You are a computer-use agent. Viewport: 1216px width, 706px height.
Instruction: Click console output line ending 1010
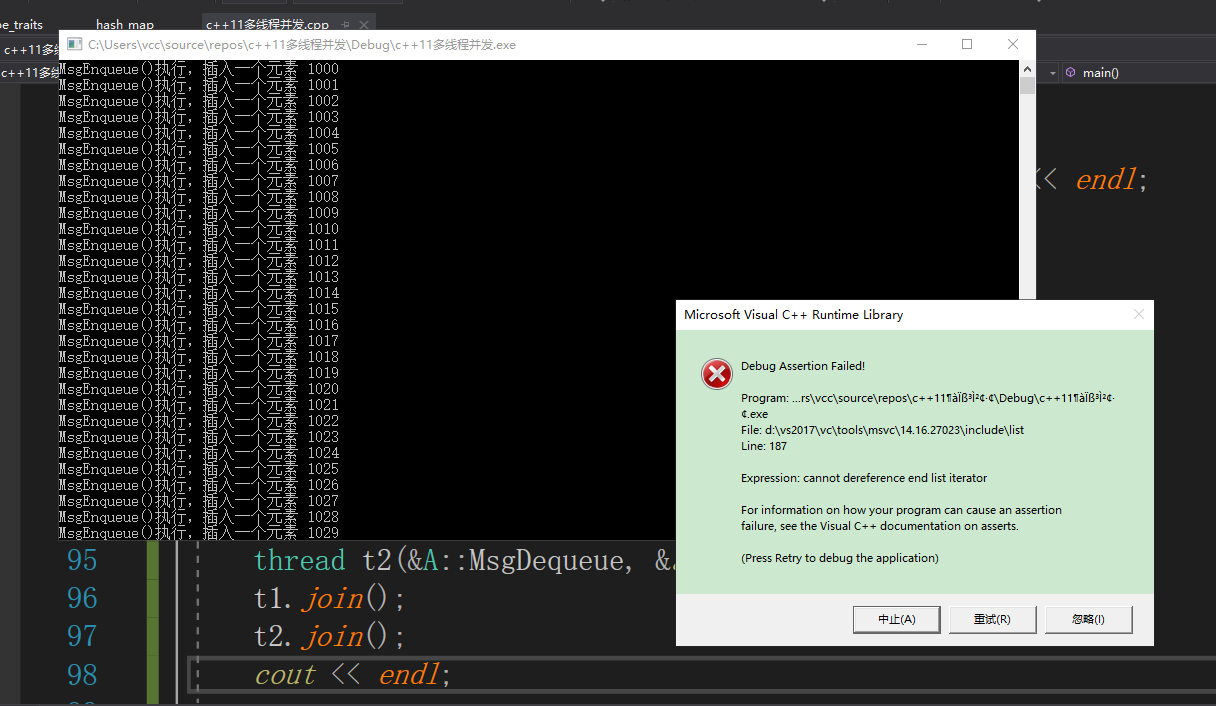pyautogui.click(x=199, y=229)
